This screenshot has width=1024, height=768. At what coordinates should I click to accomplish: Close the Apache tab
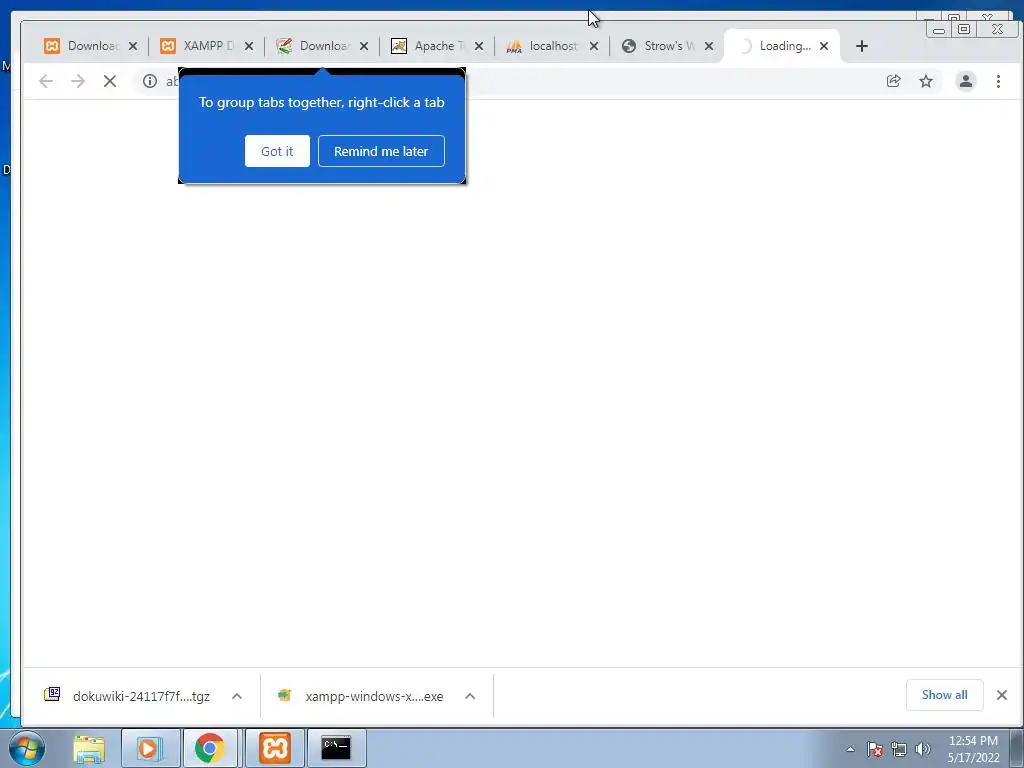click(479, 46)
